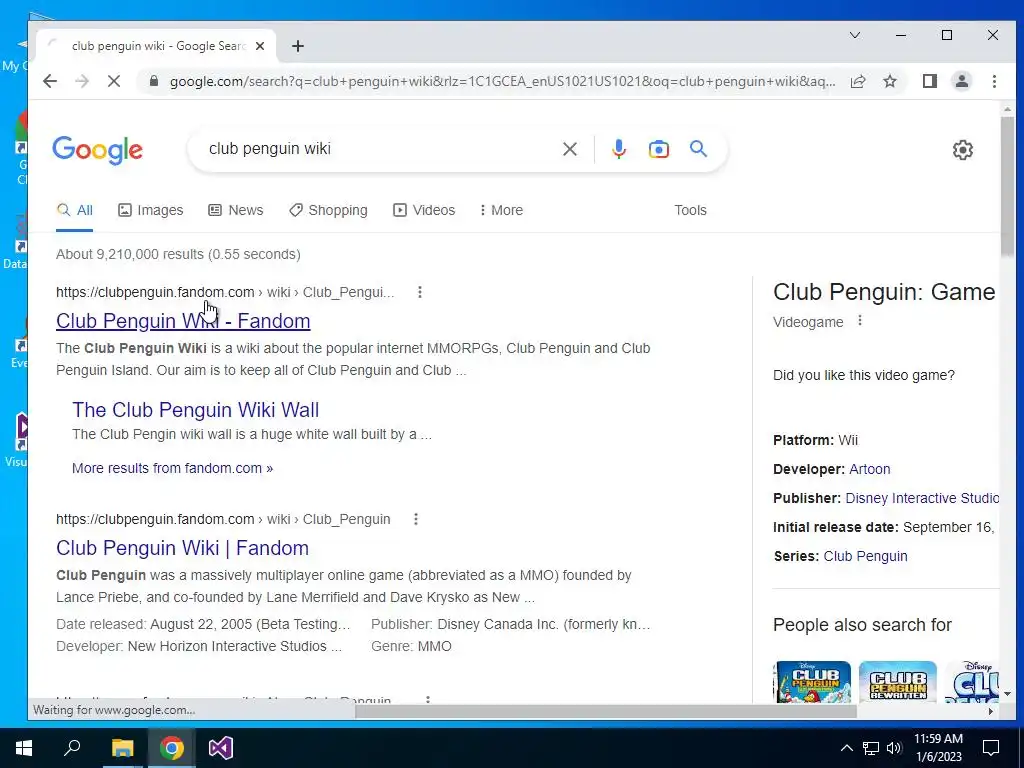Open taskbar clock showing 11:59 AM
Viewport: 1024px width, 768px height.
click(938, 748)
